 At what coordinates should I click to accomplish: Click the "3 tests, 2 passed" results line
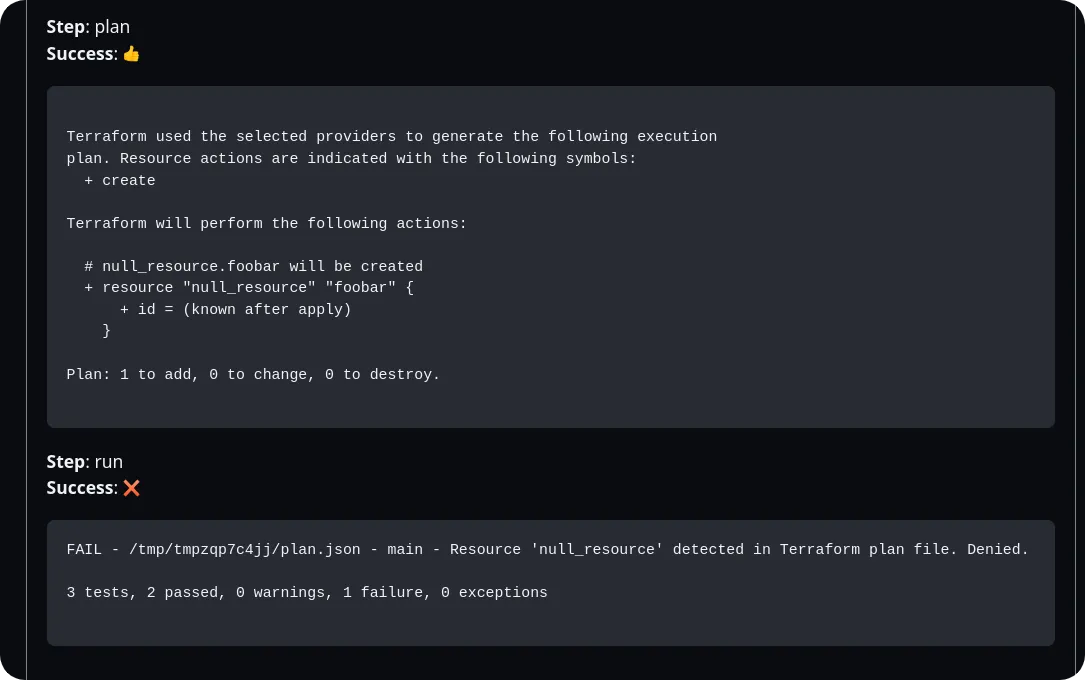pyautogui.click(x=307, y=593)
